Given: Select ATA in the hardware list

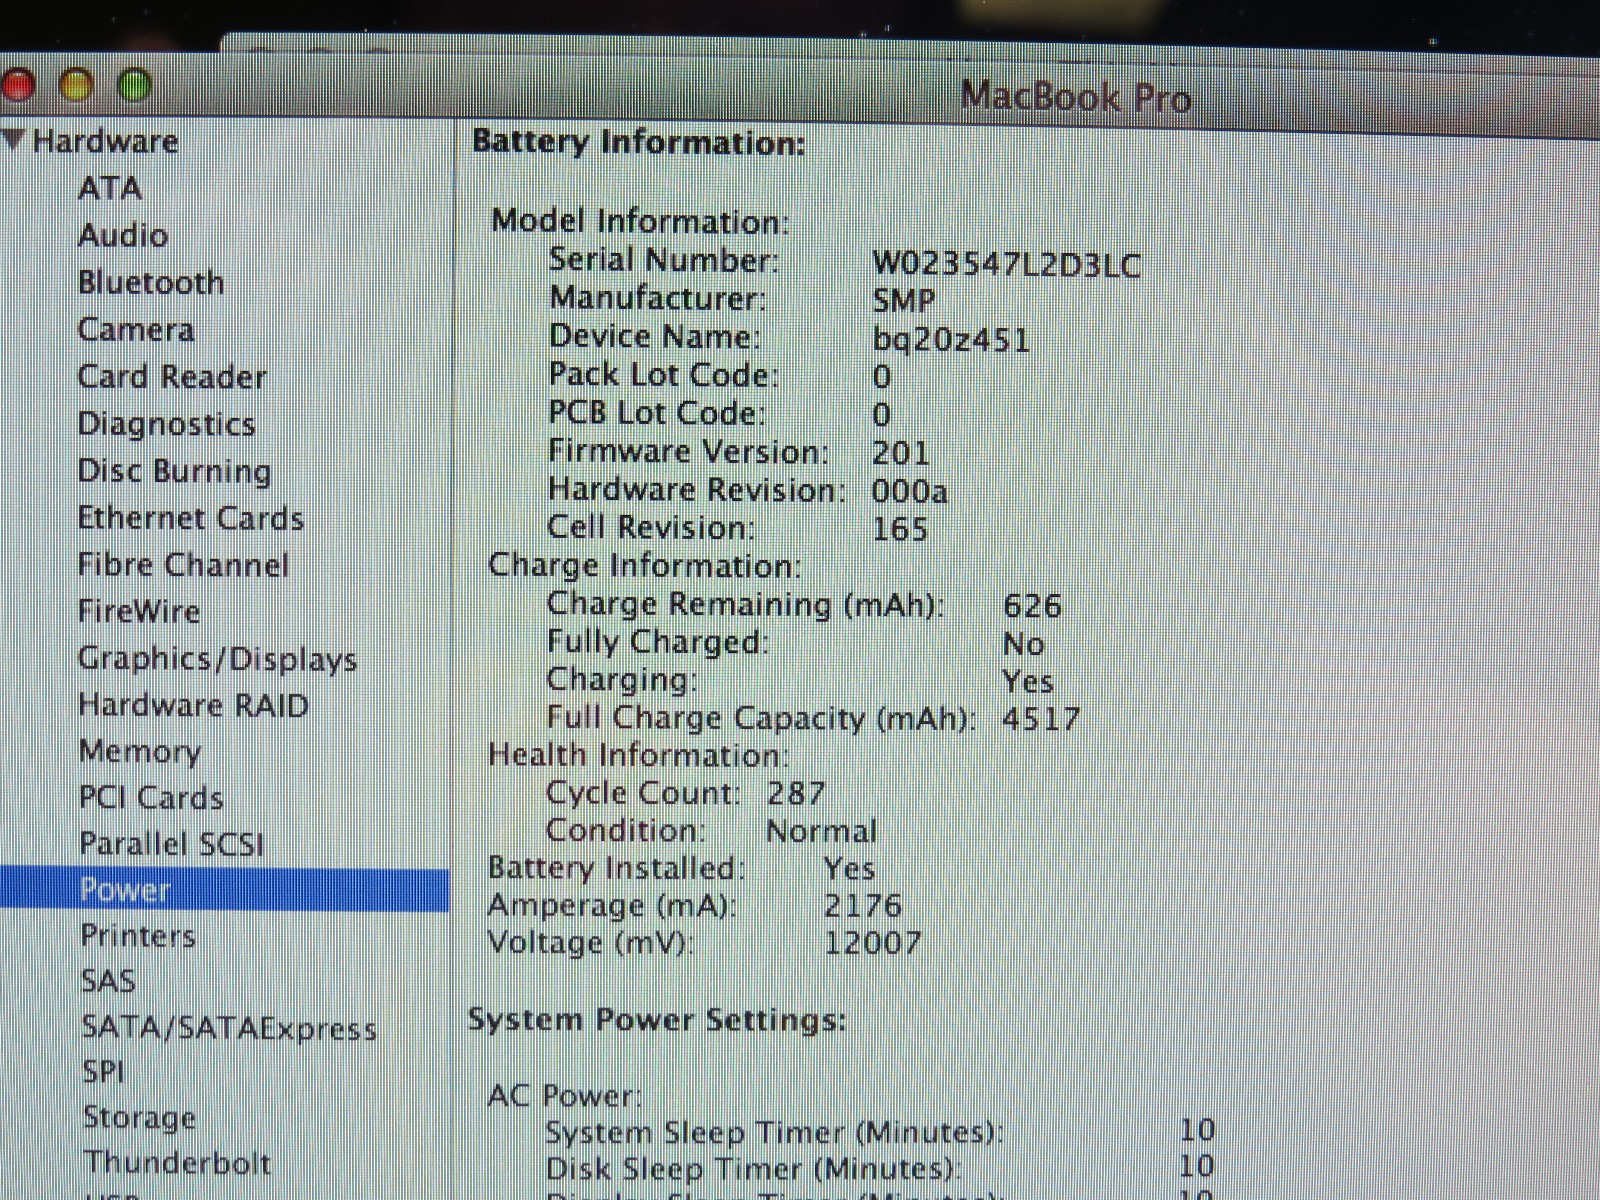Looking at the screenshot, I should [110, 188].
